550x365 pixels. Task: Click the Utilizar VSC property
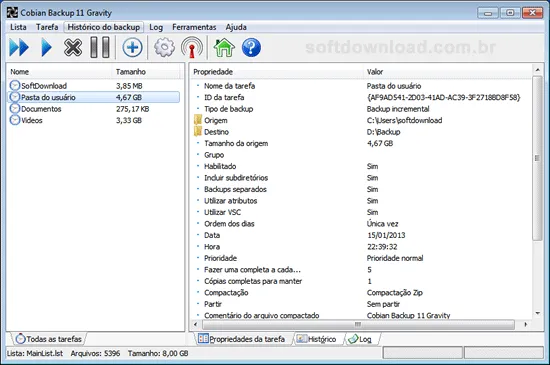(x=223, y=212)
